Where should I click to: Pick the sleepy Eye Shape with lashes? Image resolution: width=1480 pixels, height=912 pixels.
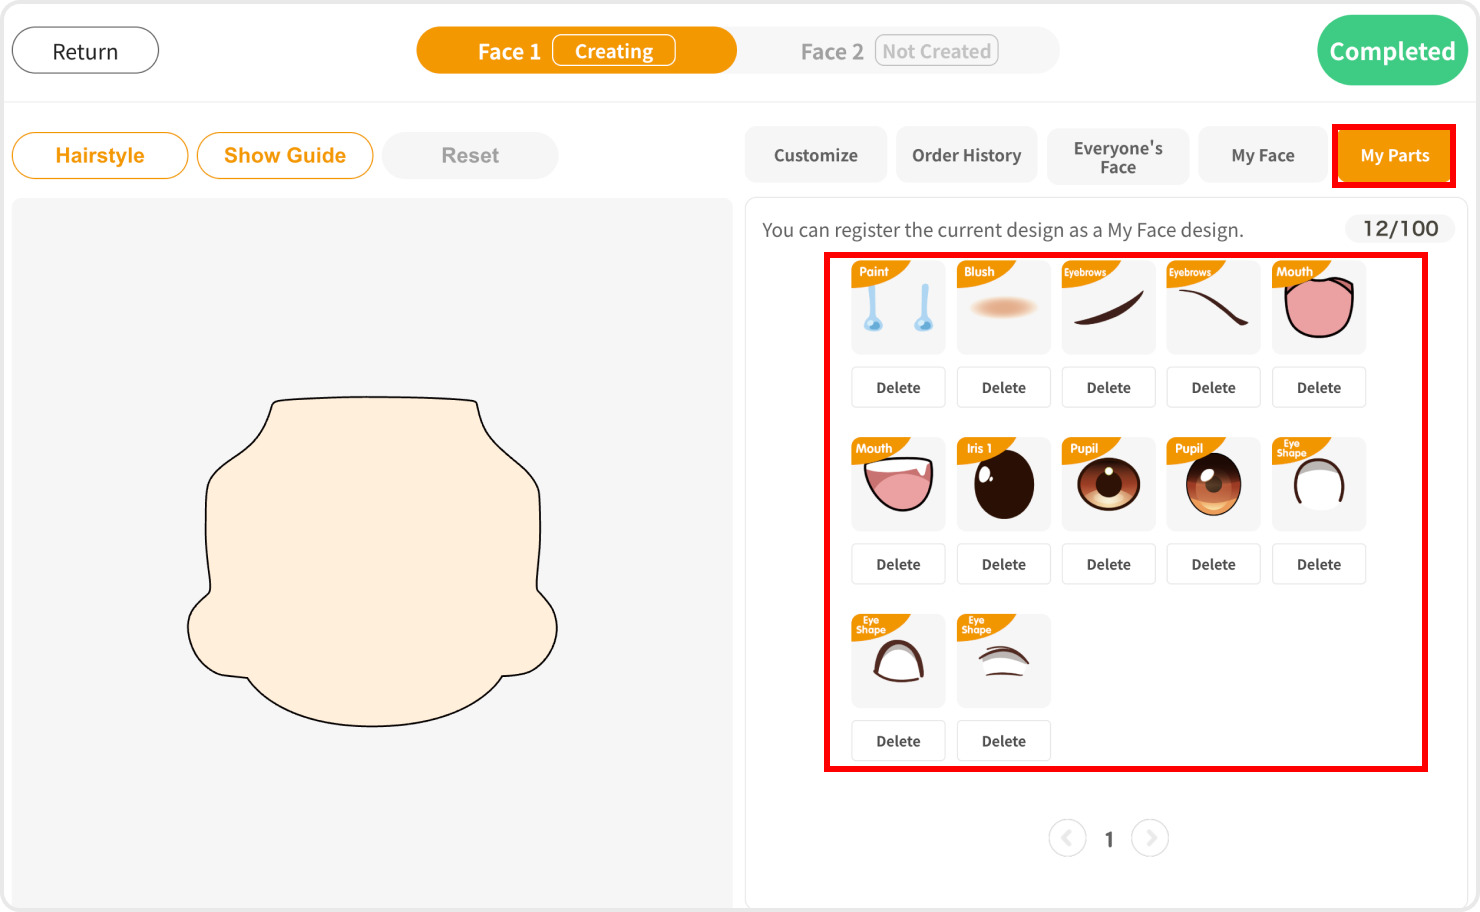coord(1003,662)
